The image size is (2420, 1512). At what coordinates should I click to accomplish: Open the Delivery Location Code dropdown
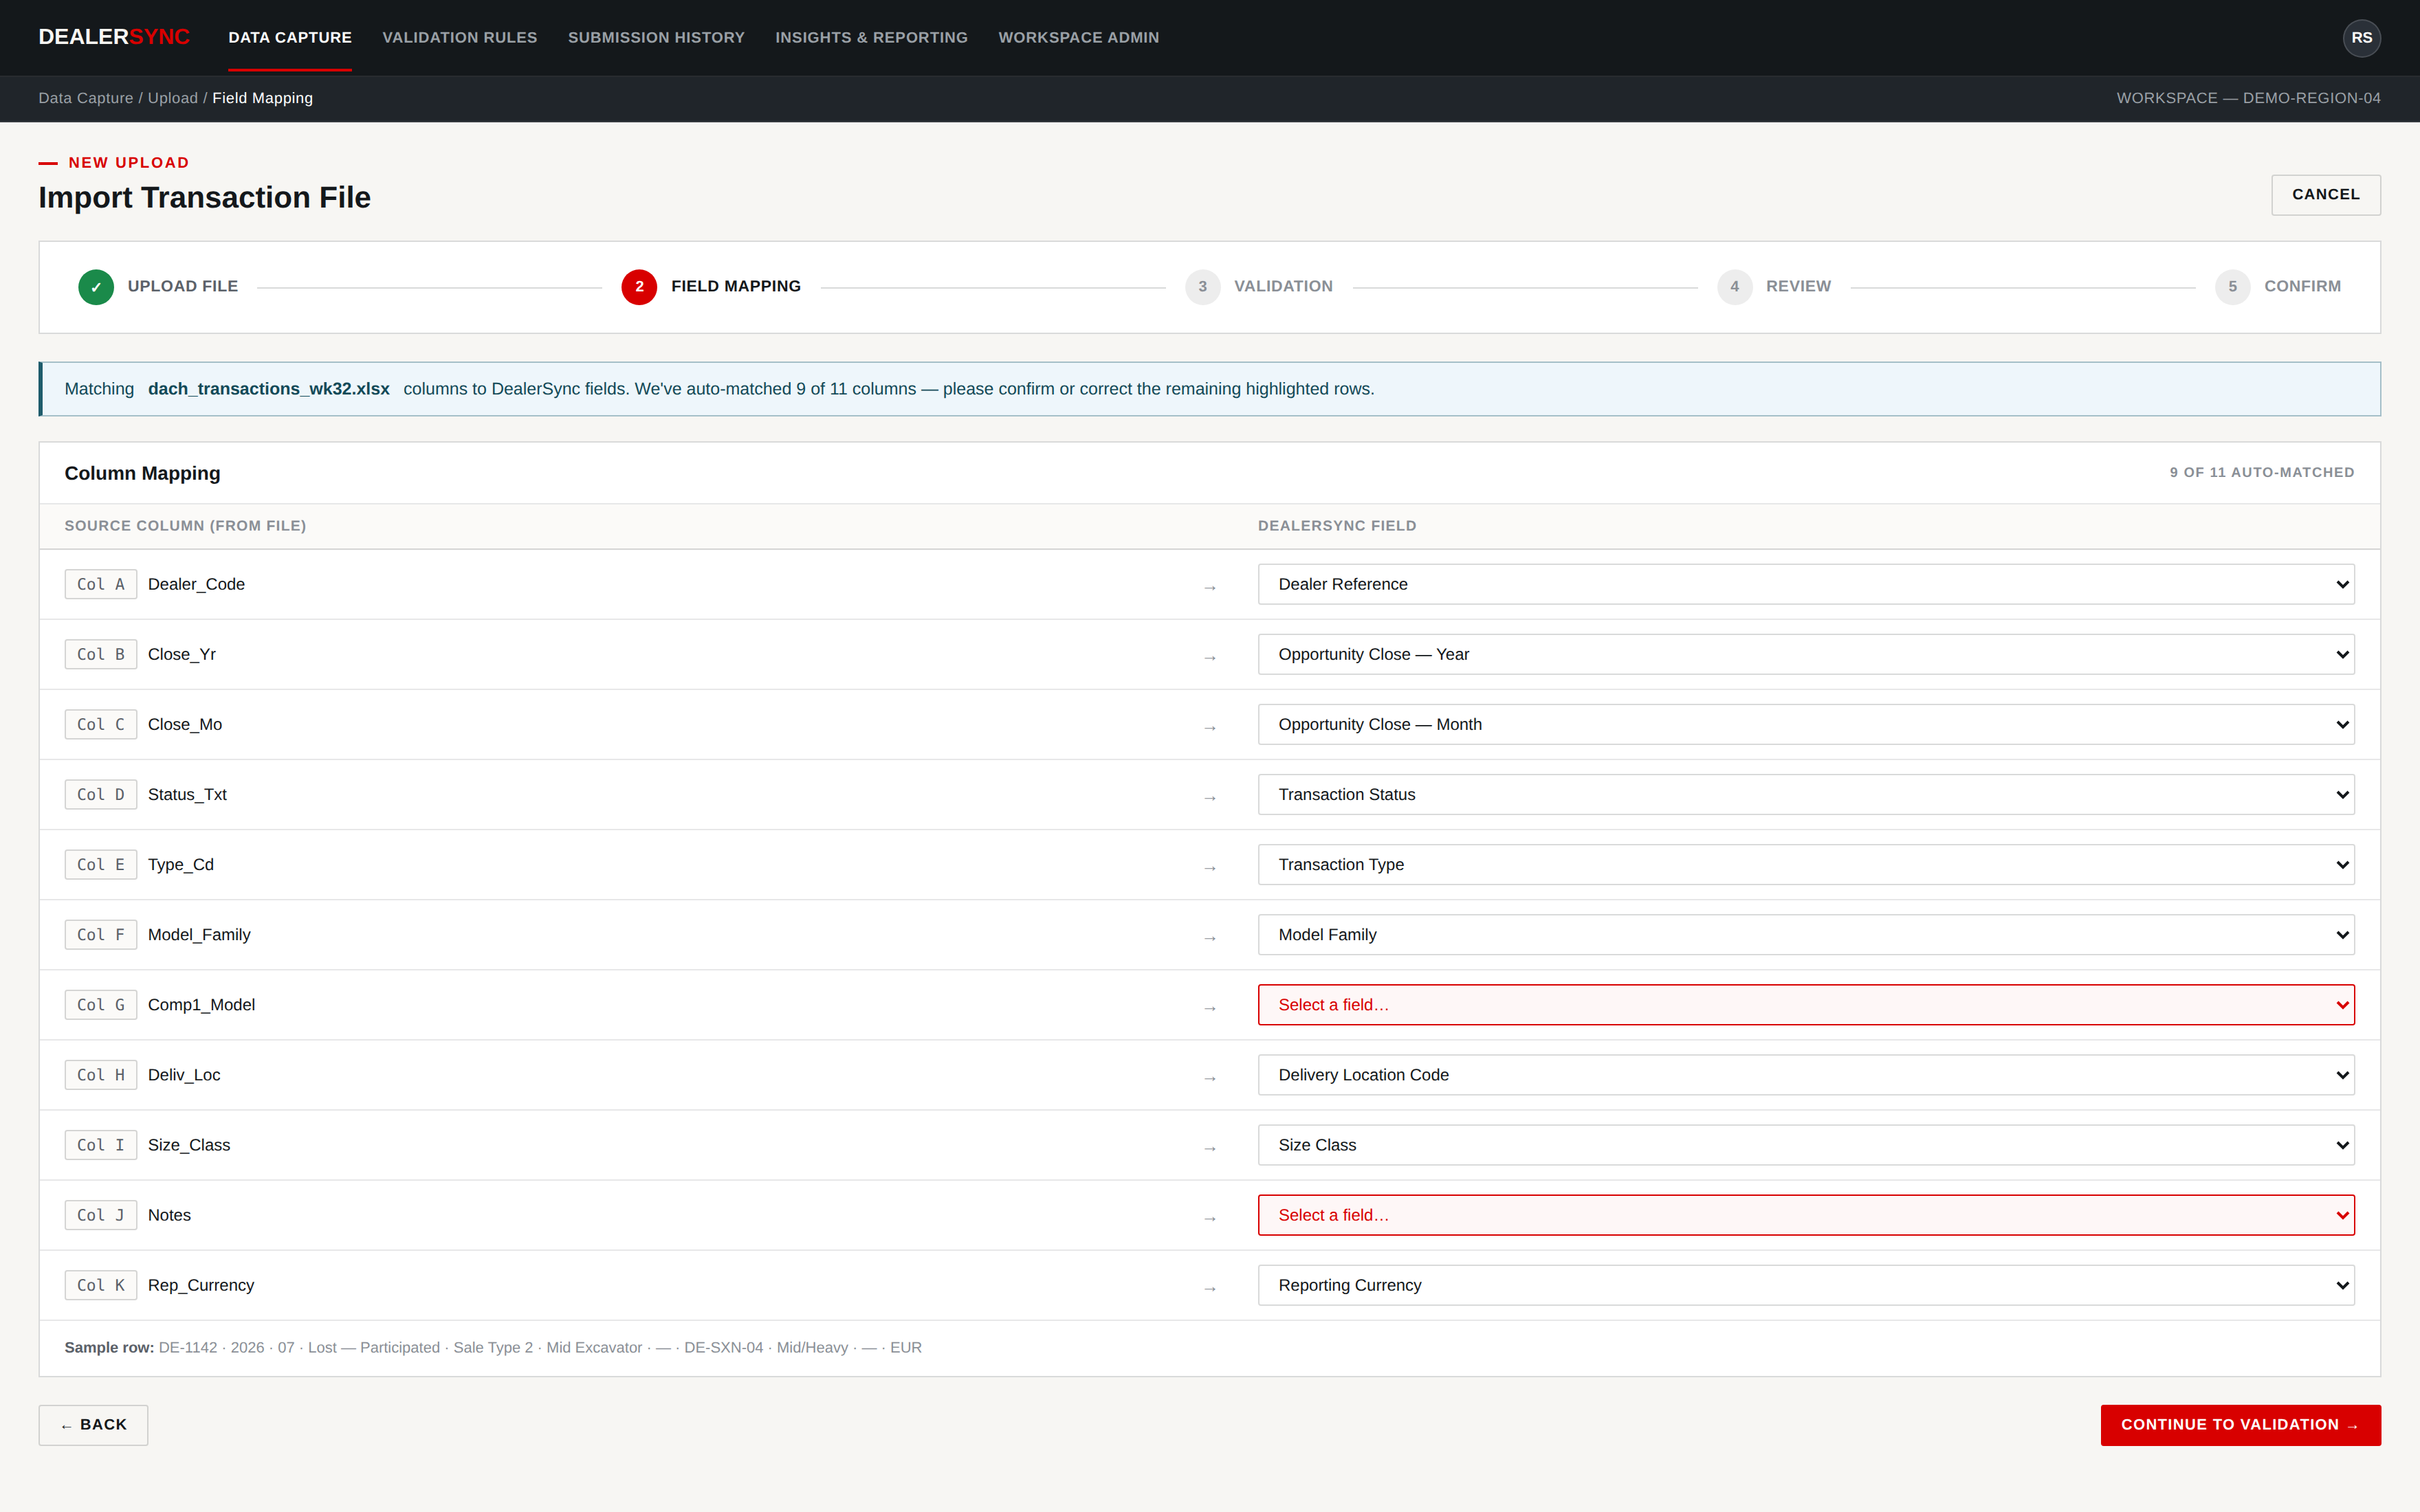1805,1075
